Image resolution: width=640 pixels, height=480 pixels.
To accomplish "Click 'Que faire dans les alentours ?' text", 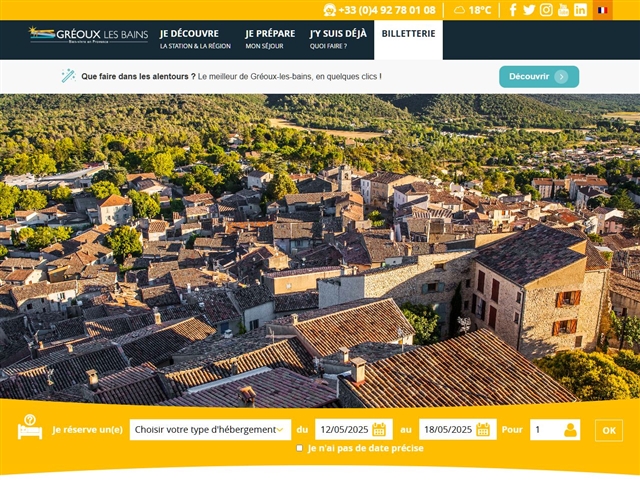I will pyautogui.click(x=138, y=76).
